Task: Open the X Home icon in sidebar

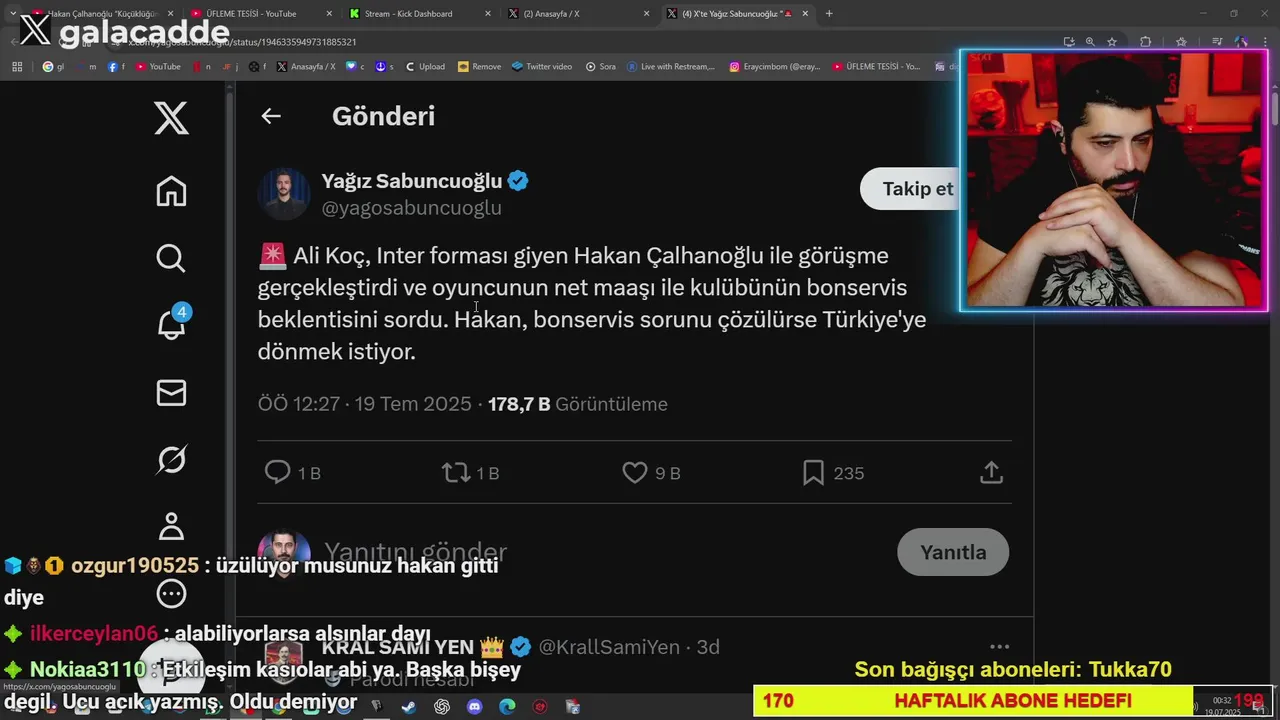Action: pos(171,191)
